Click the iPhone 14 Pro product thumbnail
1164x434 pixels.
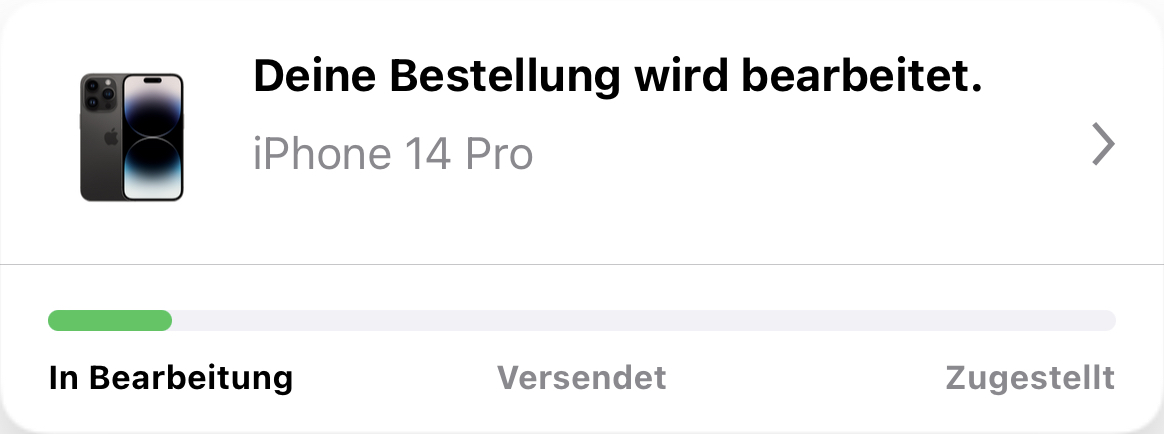point(131,137)
